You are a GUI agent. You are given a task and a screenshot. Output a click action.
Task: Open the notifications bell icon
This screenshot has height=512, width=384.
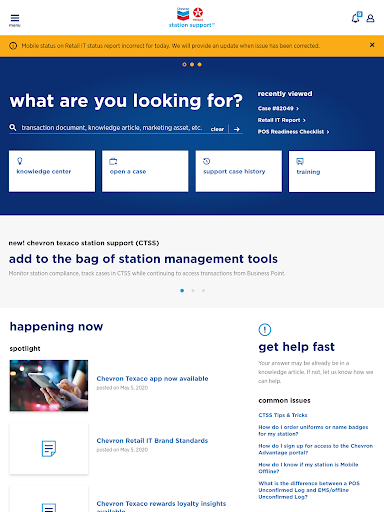pos(356,17)
